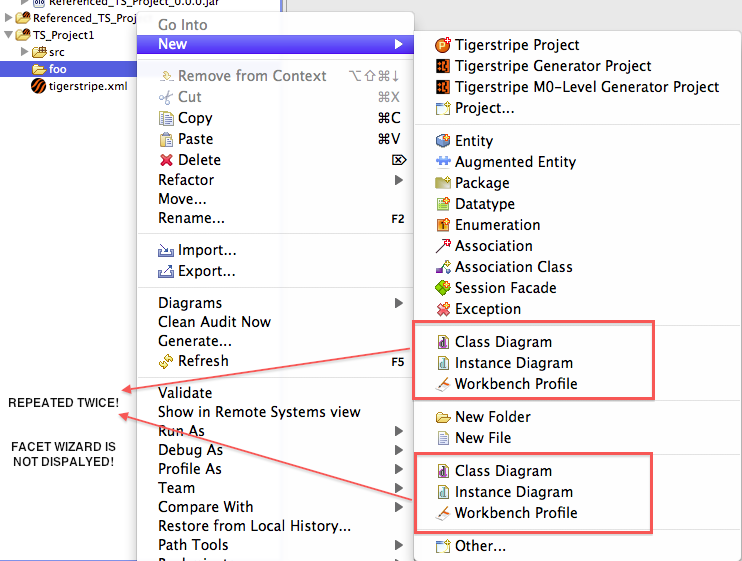This screenshot has height=561, width=742.
Task: Open the Other... wizard icon
Action: click(443, 546)
